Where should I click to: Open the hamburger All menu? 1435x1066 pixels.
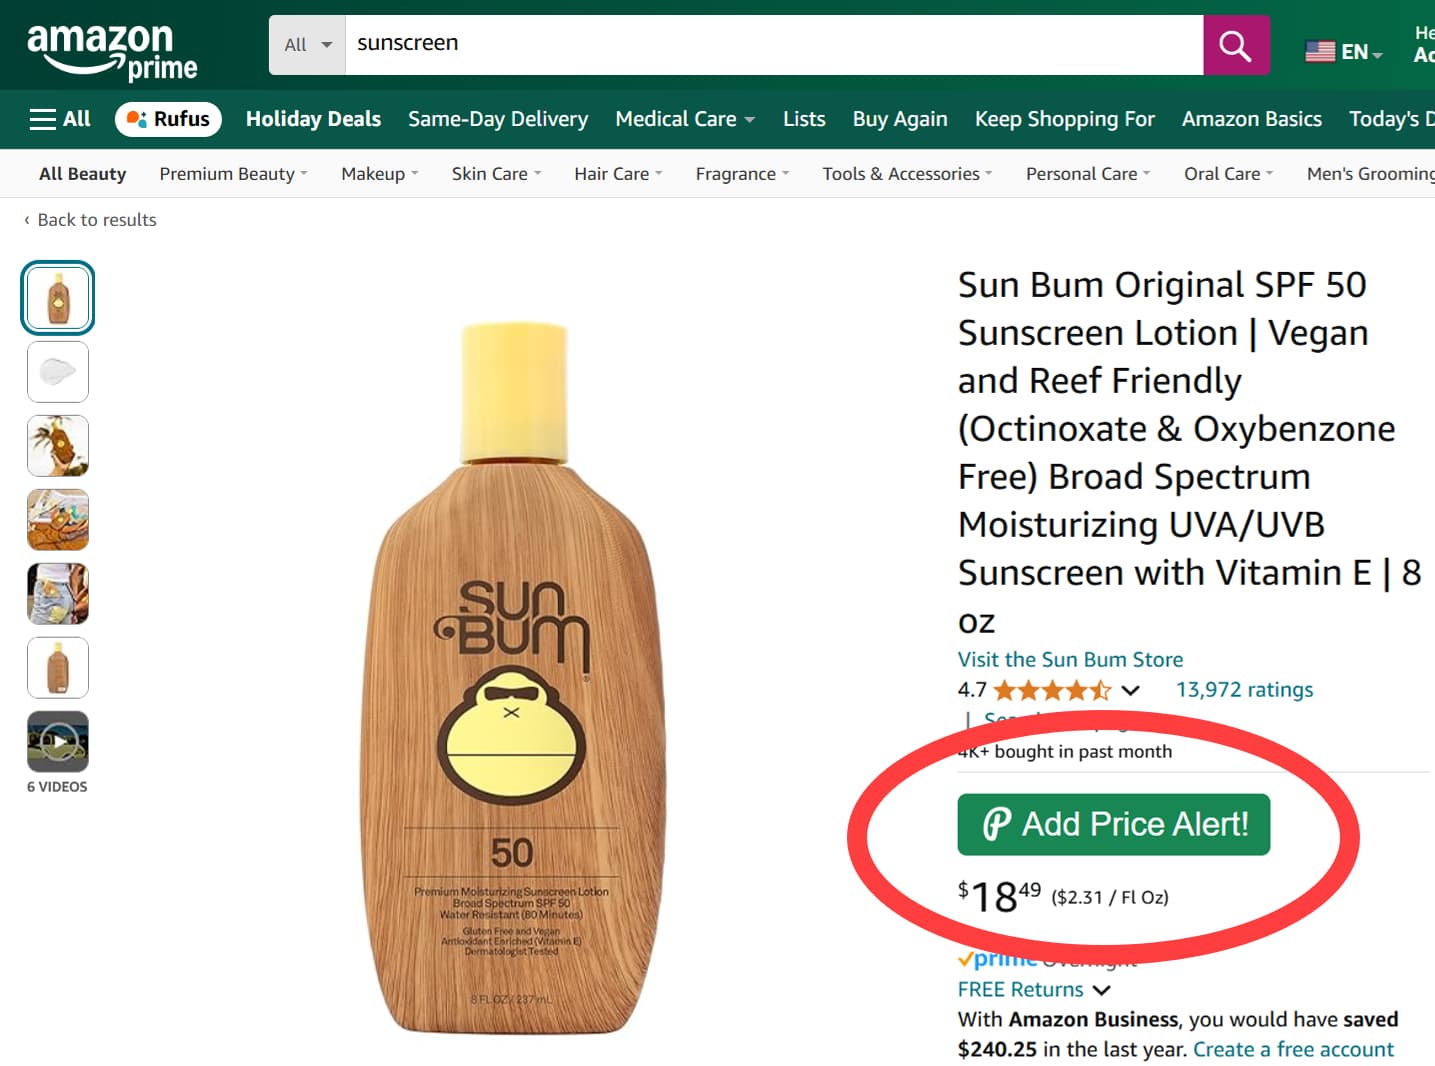(60, 119)
